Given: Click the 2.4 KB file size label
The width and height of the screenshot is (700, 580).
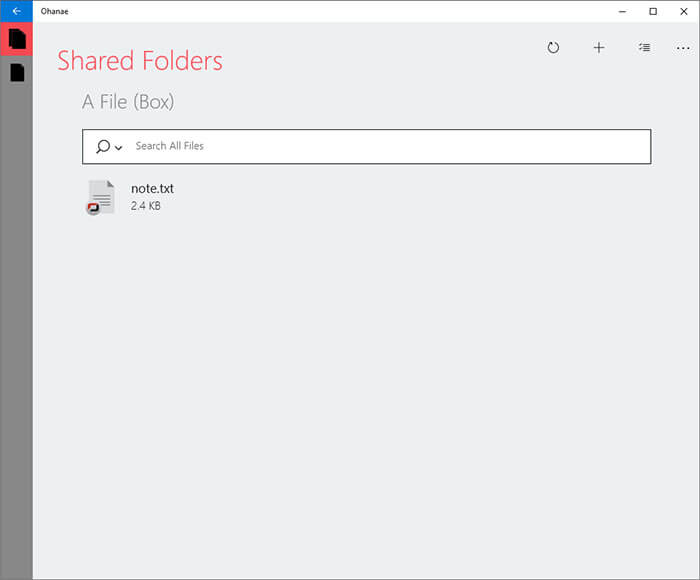Looking at the screenshot, I should (x=146, y=206).
